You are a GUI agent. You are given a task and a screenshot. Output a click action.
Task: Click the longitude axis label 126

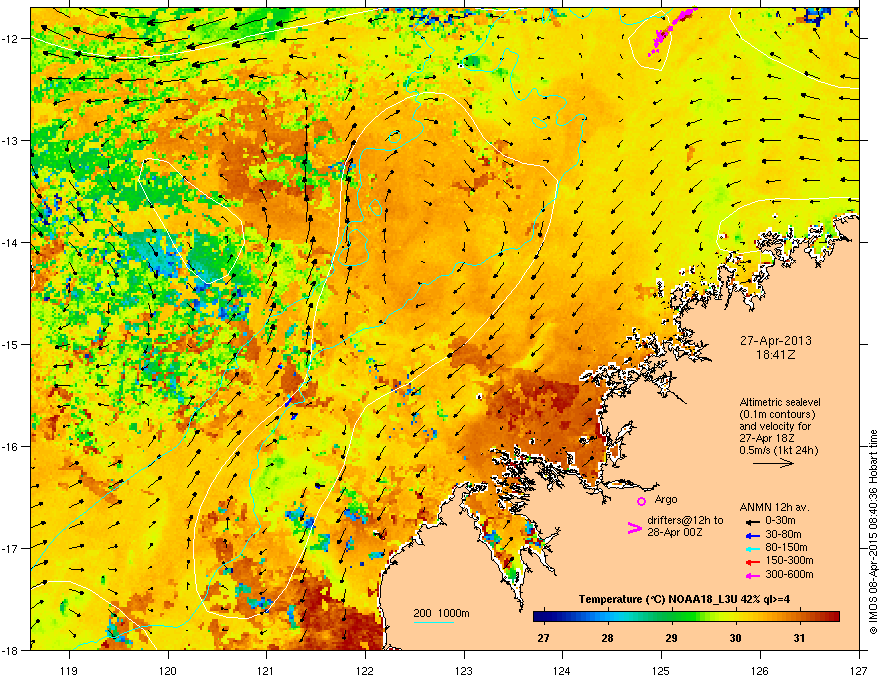(760, 671)
